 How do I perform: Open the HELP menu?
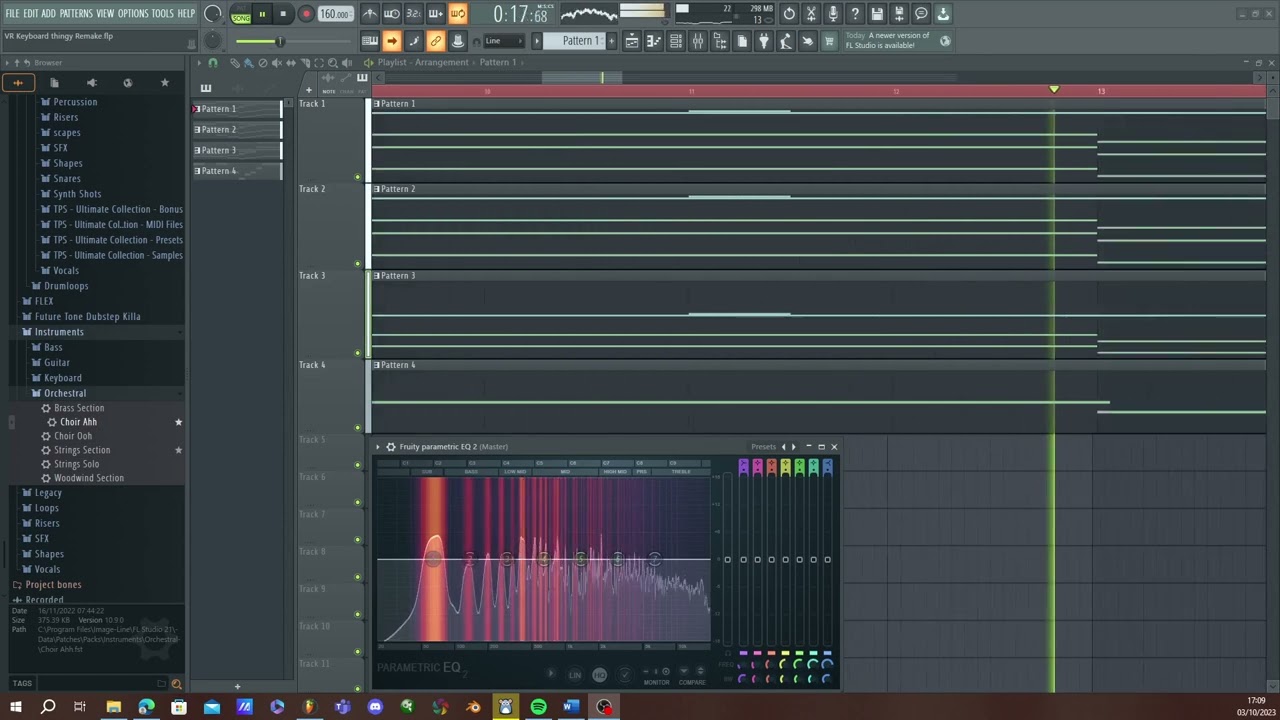click(186, 13)
